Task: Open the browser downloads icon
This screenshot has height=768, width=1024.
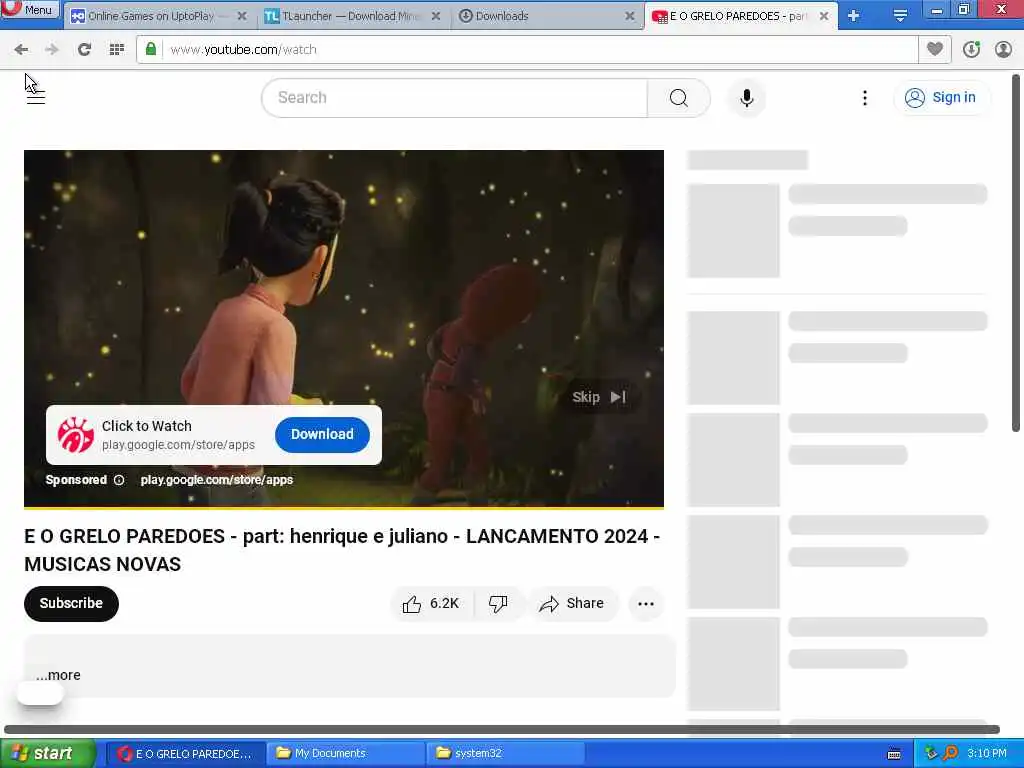Action: pyautogui.click(x=971, y=49)
